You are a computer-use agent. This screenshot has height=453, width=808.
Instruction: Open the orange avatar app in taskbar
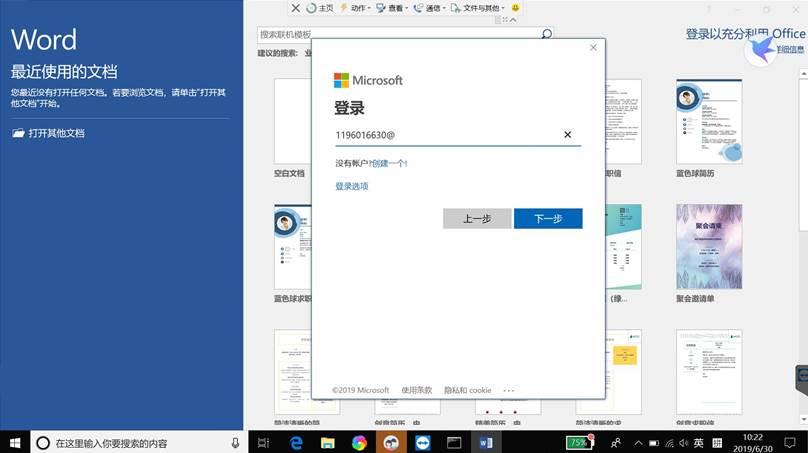tap(391, 443)
